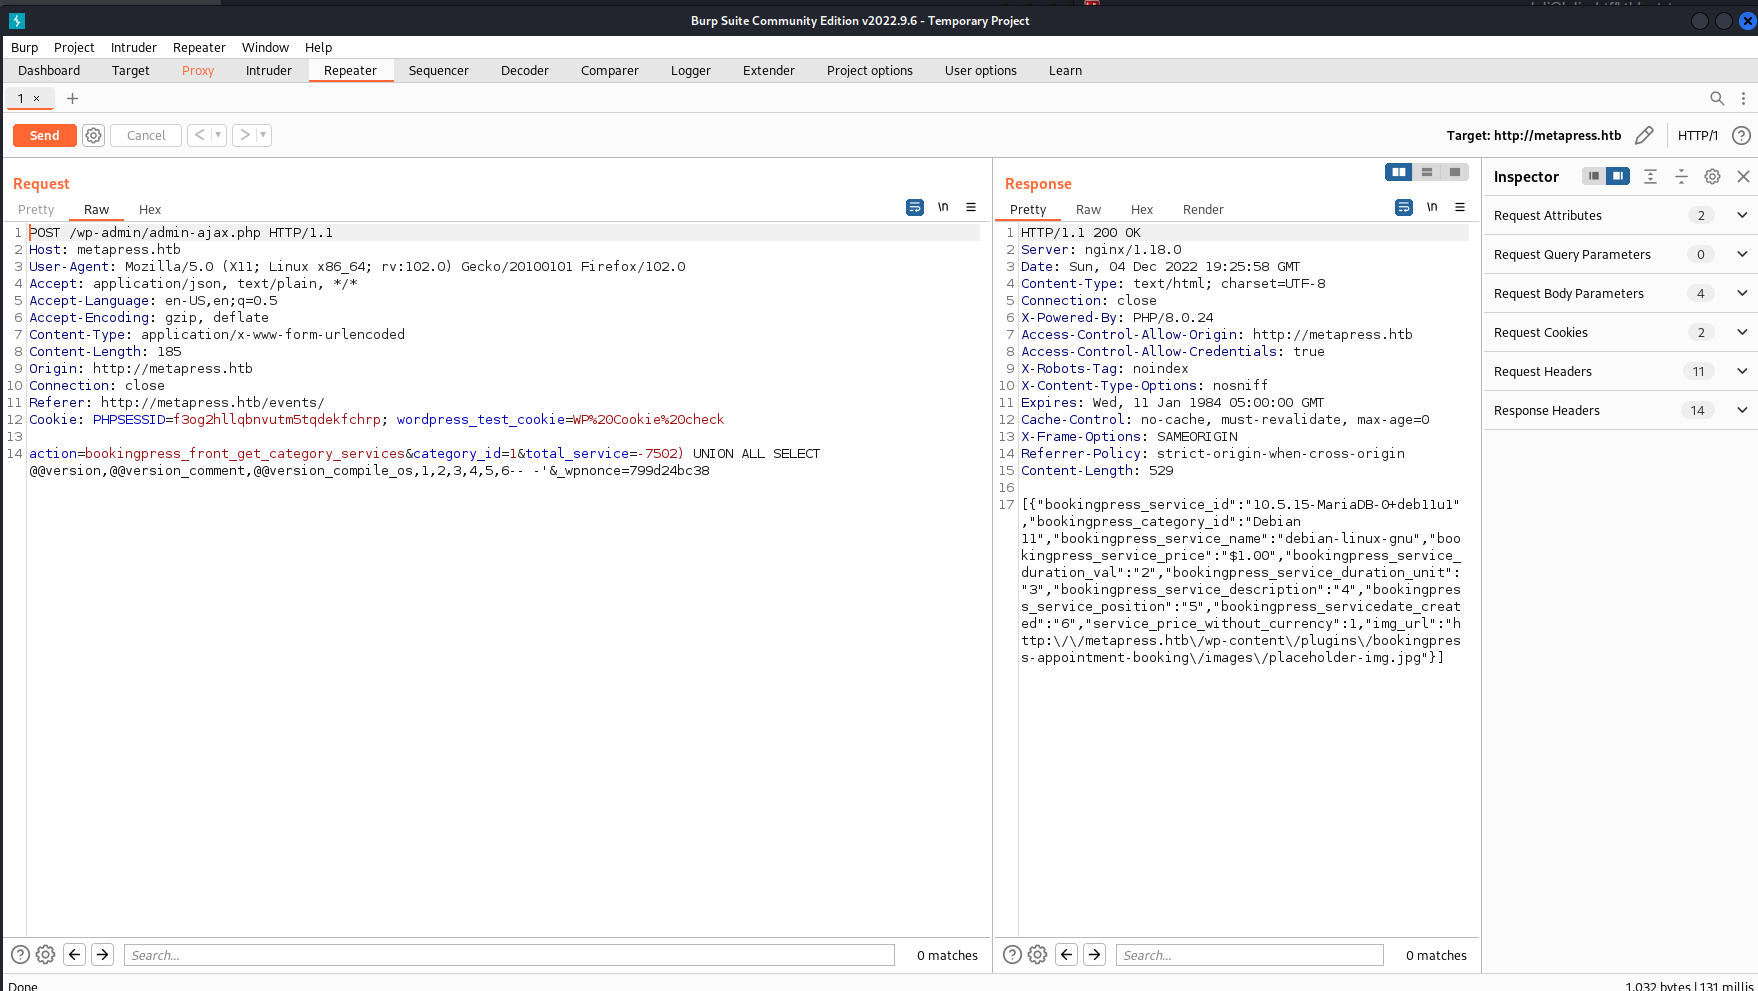This screenshot has width=1758, height=991.
Task: Toggle response message blue icon
Action: (1404, 207)
